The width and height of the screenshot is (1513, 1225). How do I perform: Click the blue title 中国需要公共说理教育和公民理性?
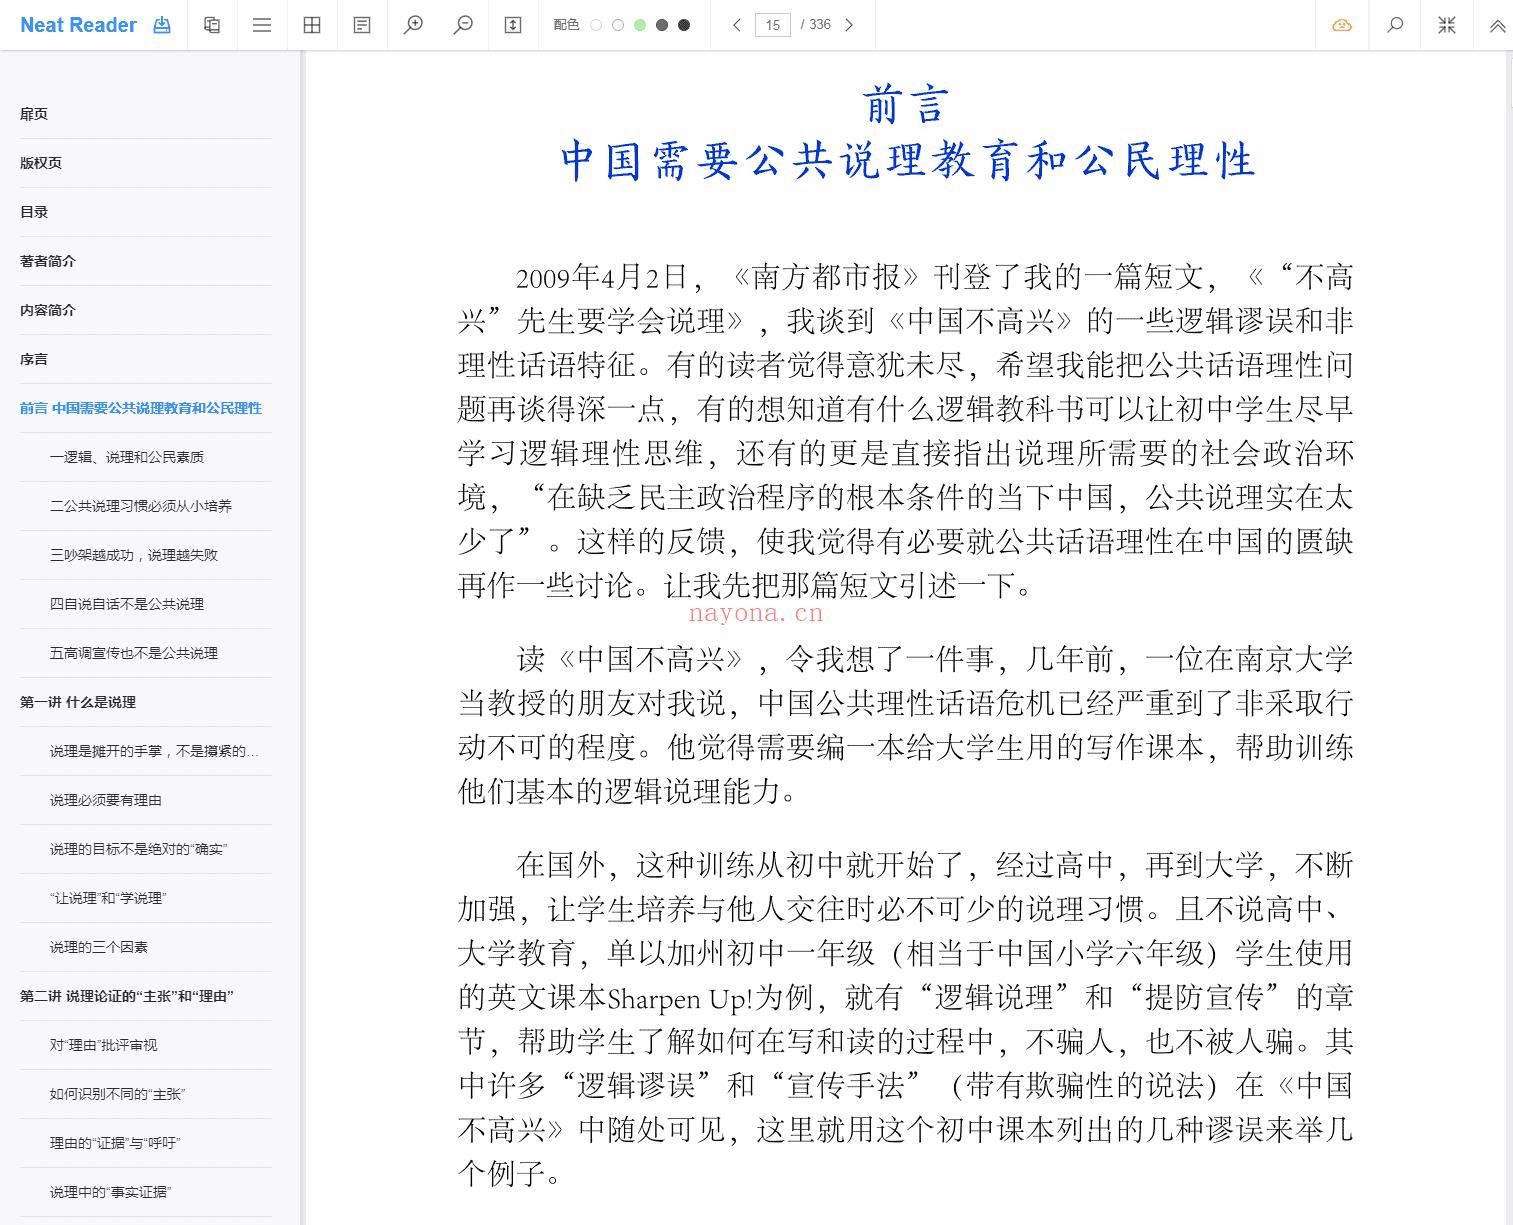[906, 160]
